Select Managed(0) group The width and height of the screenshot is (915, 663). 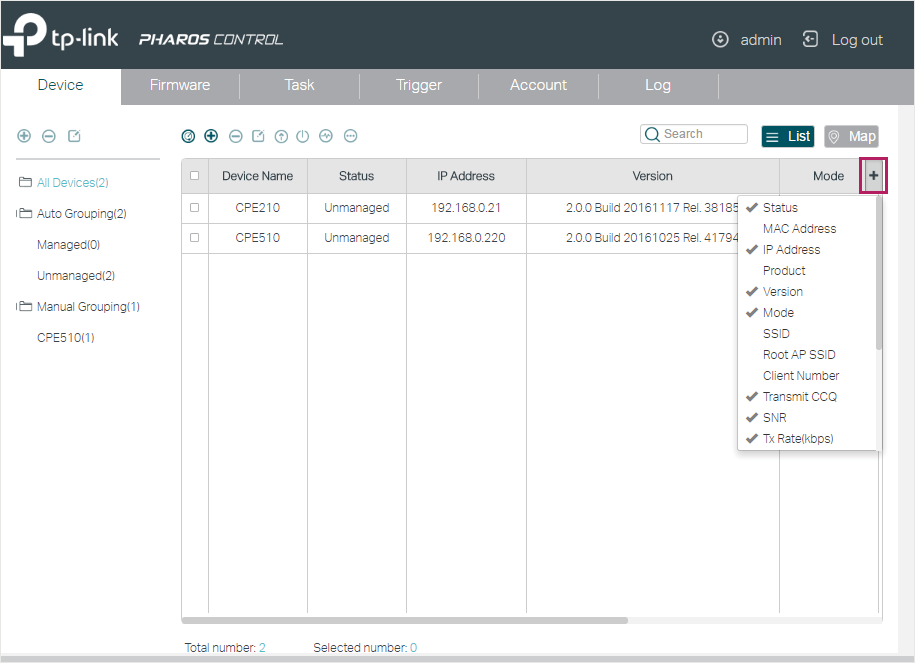pos(68,245)
